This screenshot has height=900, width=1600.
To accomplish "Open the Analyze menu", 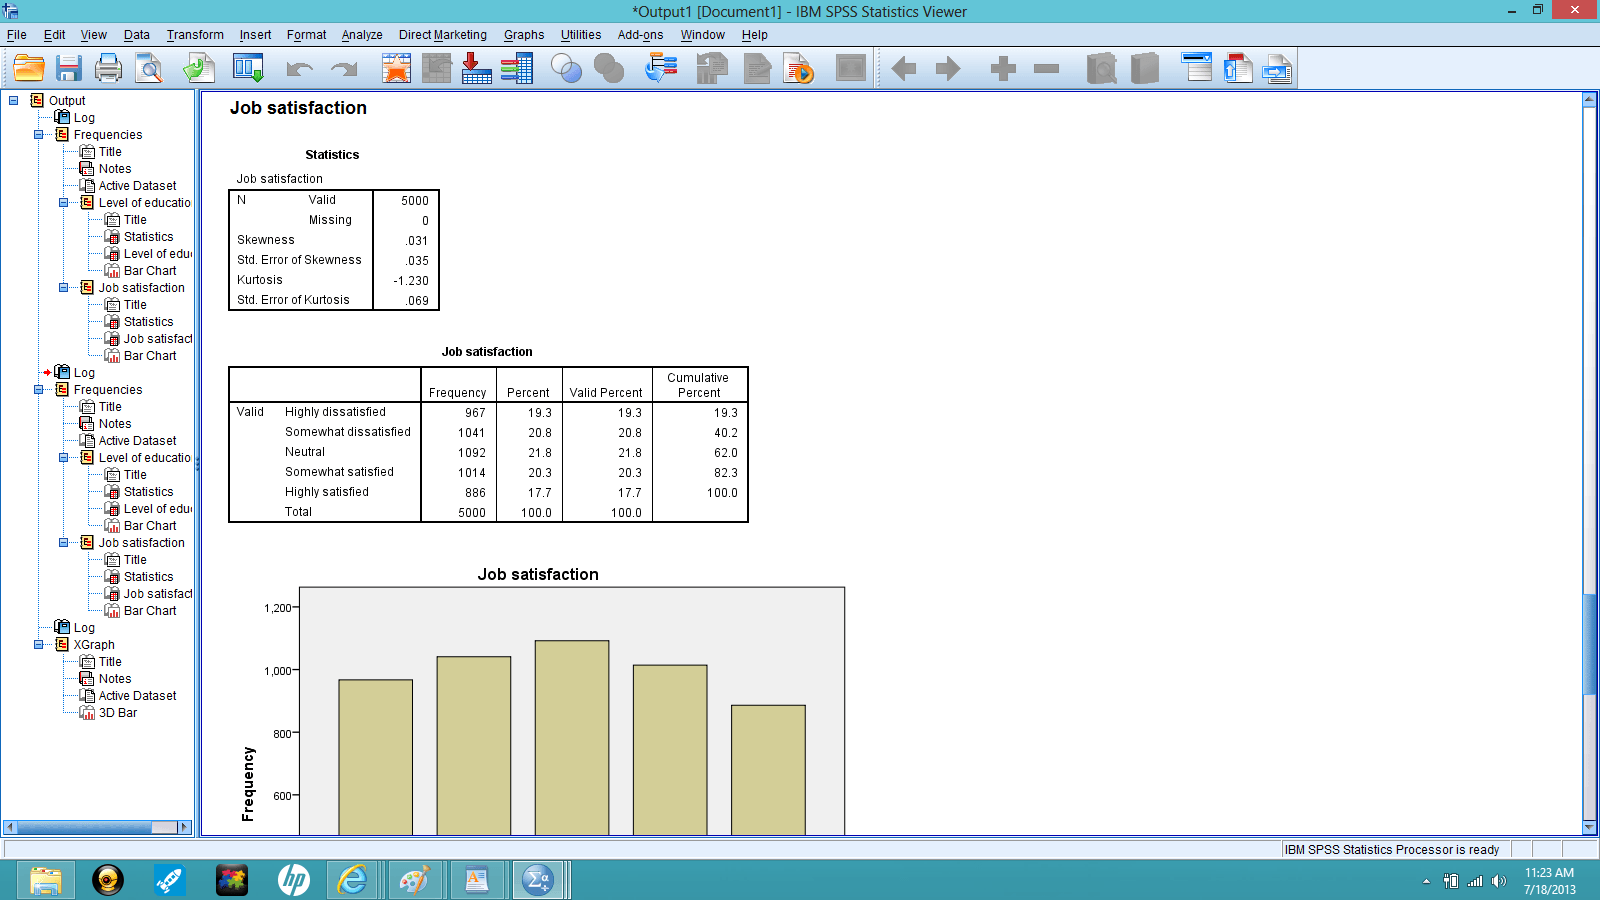I will (x=361, y=35).
